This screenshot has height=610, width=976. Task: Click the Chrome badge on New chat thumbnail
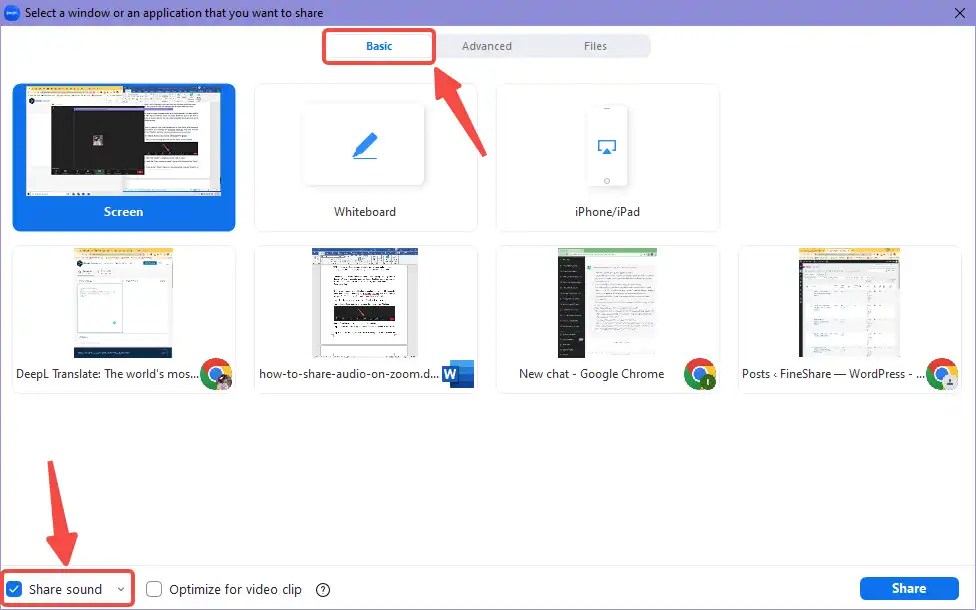[x=702, y=375]
